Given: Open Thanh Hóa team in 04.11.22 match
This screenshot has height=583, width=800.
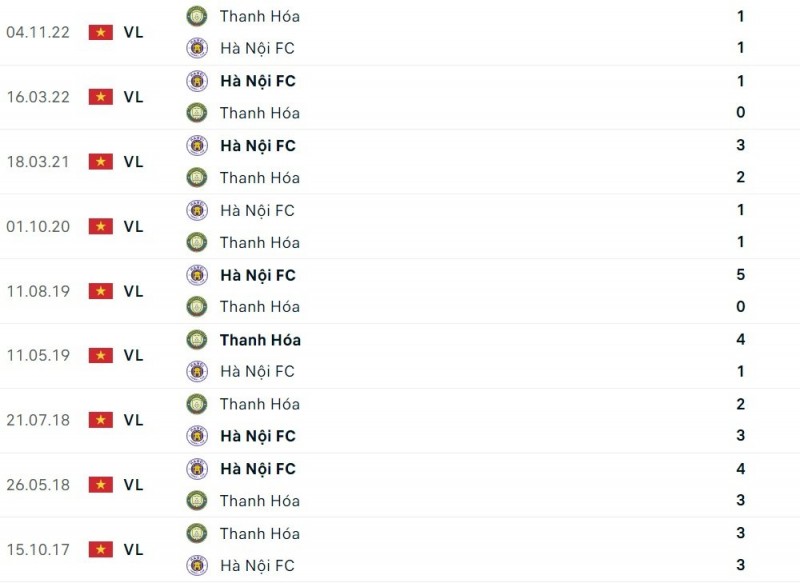Looking at the screenshot, I should click(259, 16).
